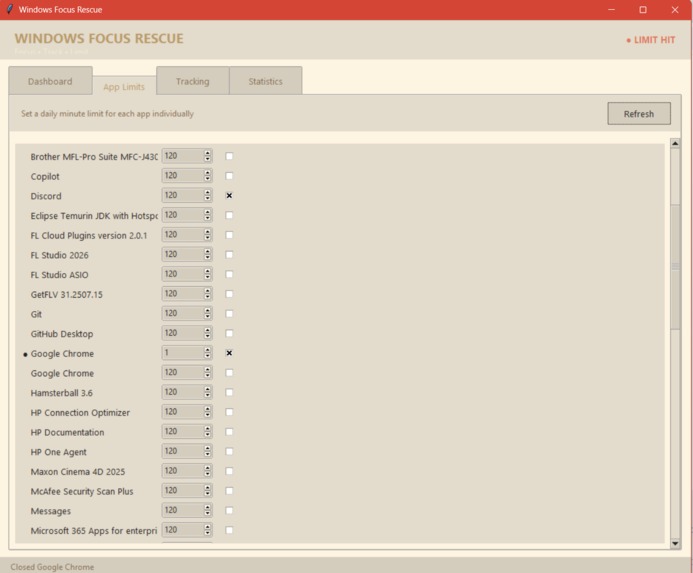Check the Messages limit checkbox
The width and height of the screenshot is (693, 573).
tap(229, 510)
